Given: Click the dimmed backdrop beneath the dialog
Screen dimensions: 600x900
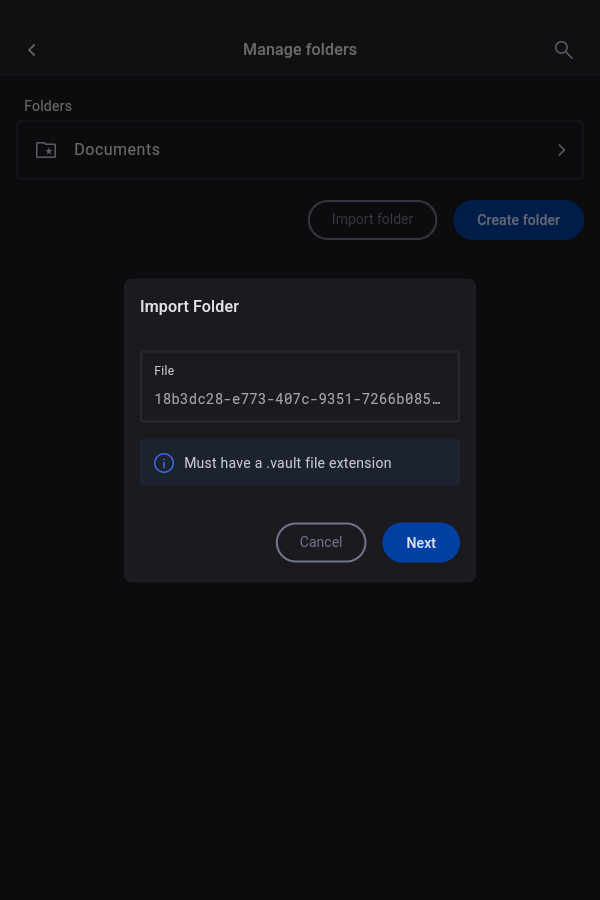Looking at the screenshot, I should click(300, 740).
